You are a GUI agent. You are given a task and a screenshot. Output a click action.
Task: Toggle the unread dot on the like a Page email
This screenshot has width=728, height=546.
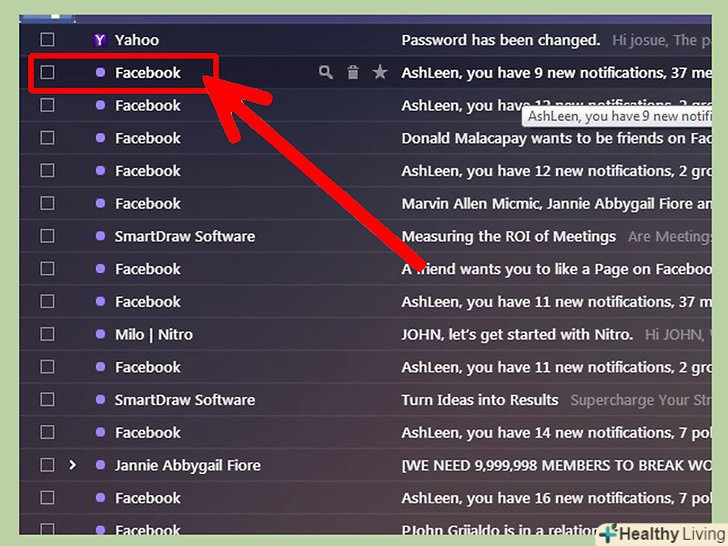point(100,268)
